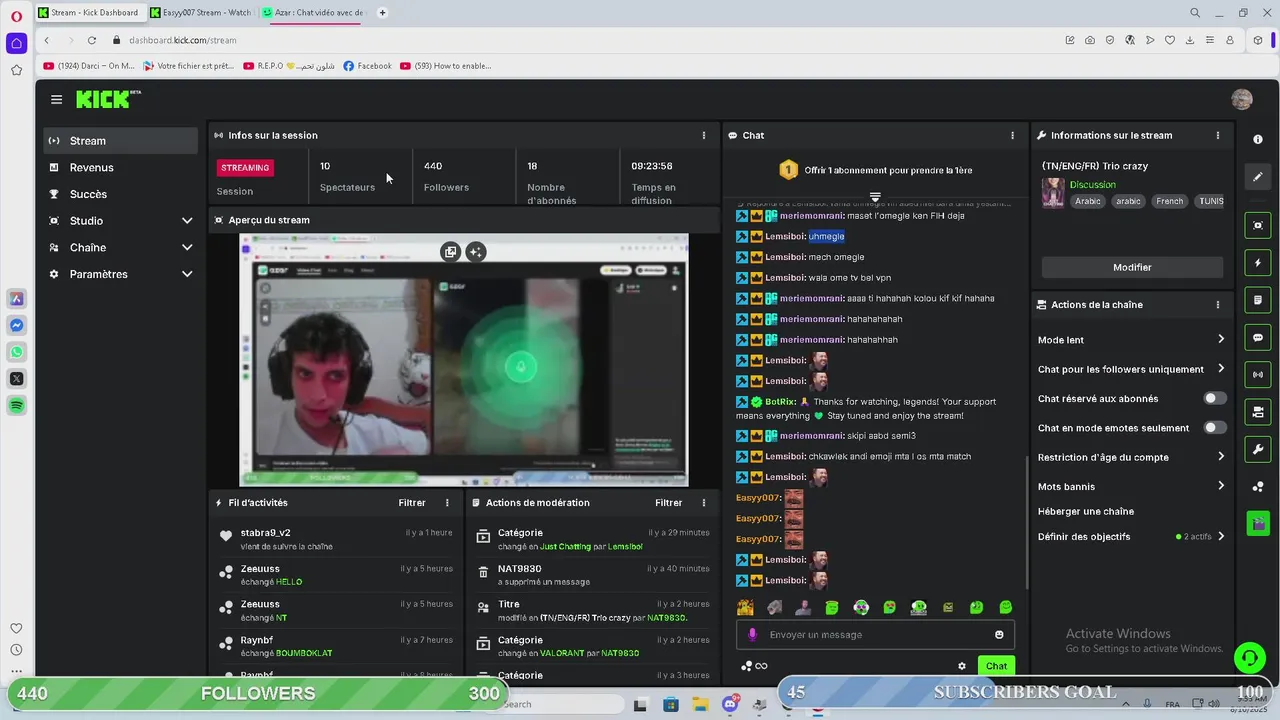Open Chat panel three-dot menu
The image size is (1280, 720).
click(x=1012, y=135)
